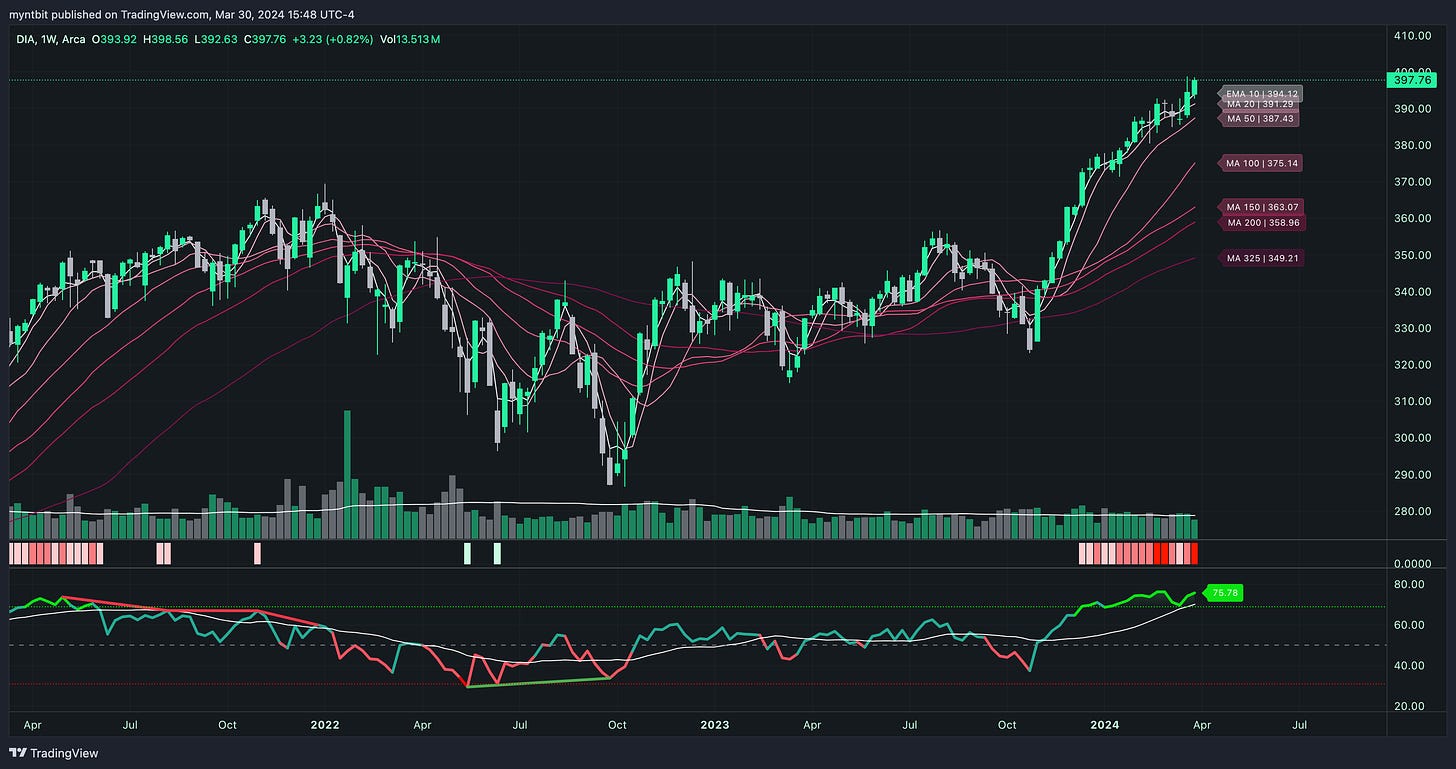Click the 300.00 price axis label
Image resolution: width=1456 pixels, height=769 pixels.
(1413, 438)
